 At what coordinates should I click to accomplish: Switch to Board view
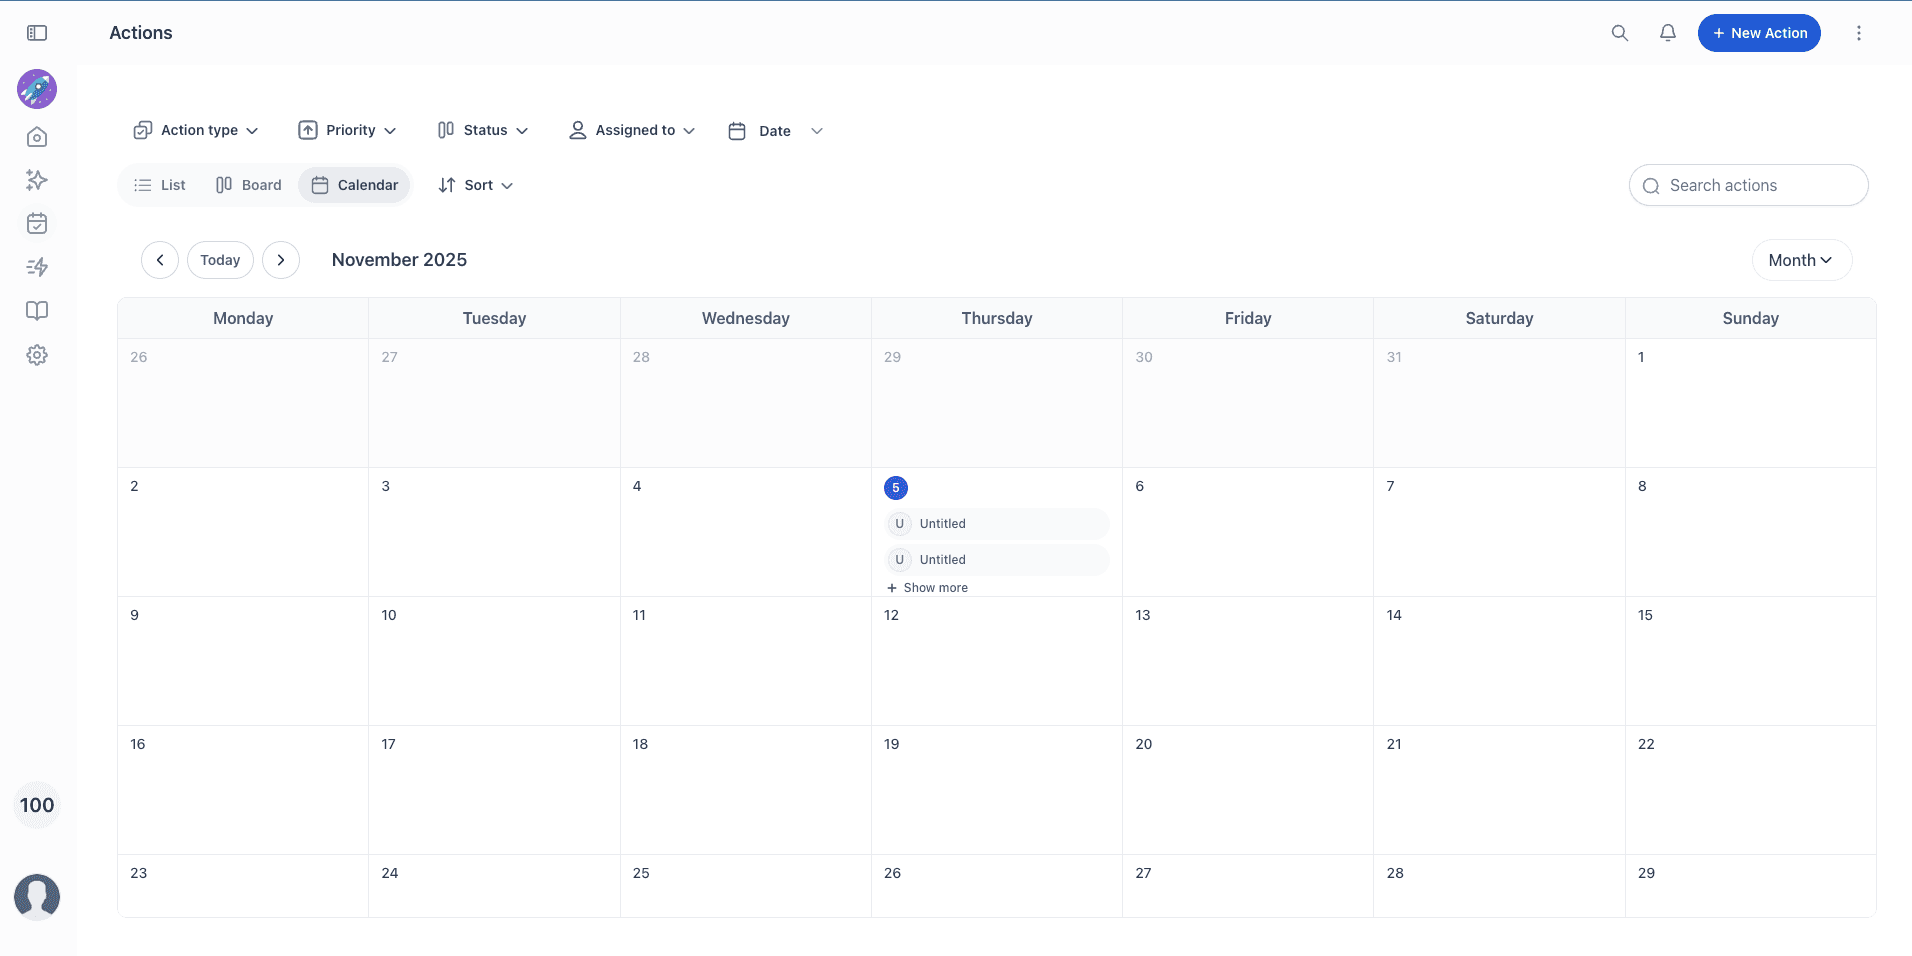[x=248, y=184]
